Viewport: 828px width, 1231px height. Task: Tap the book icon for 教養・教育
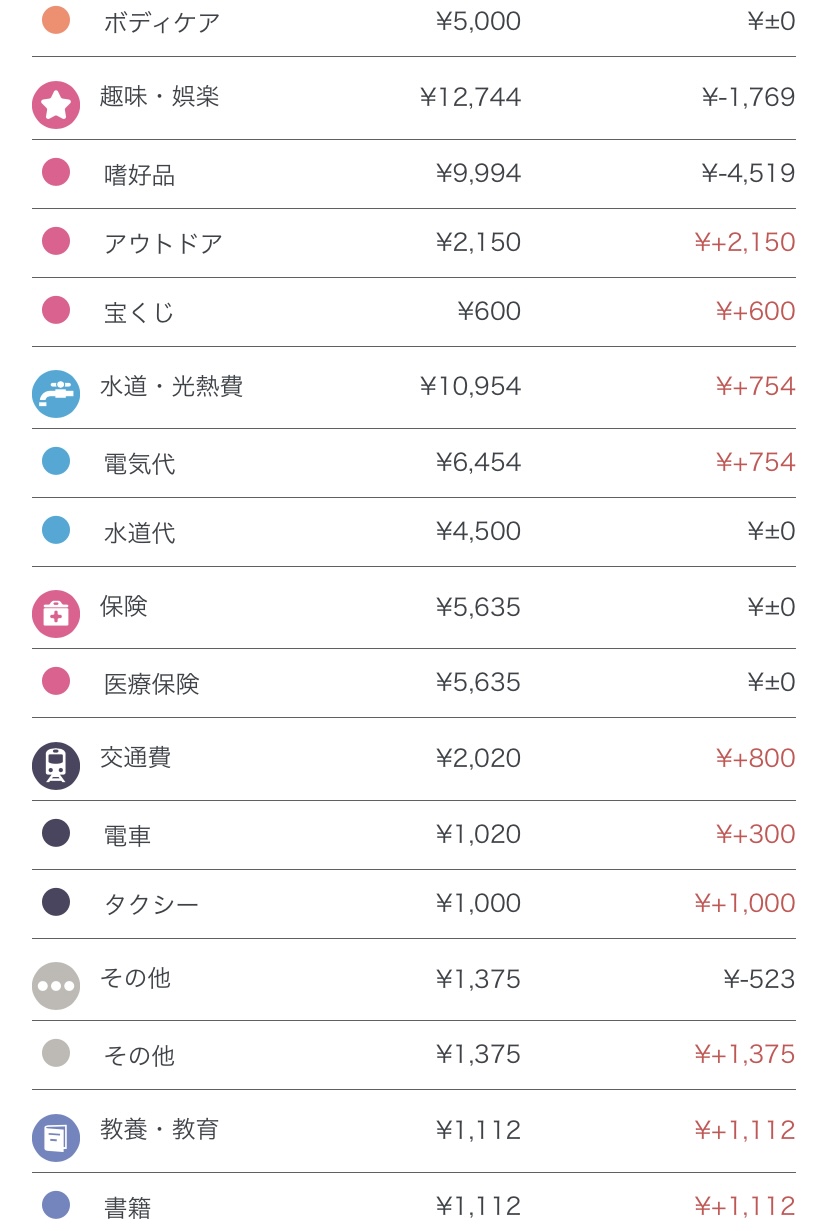coord(56,1138)
